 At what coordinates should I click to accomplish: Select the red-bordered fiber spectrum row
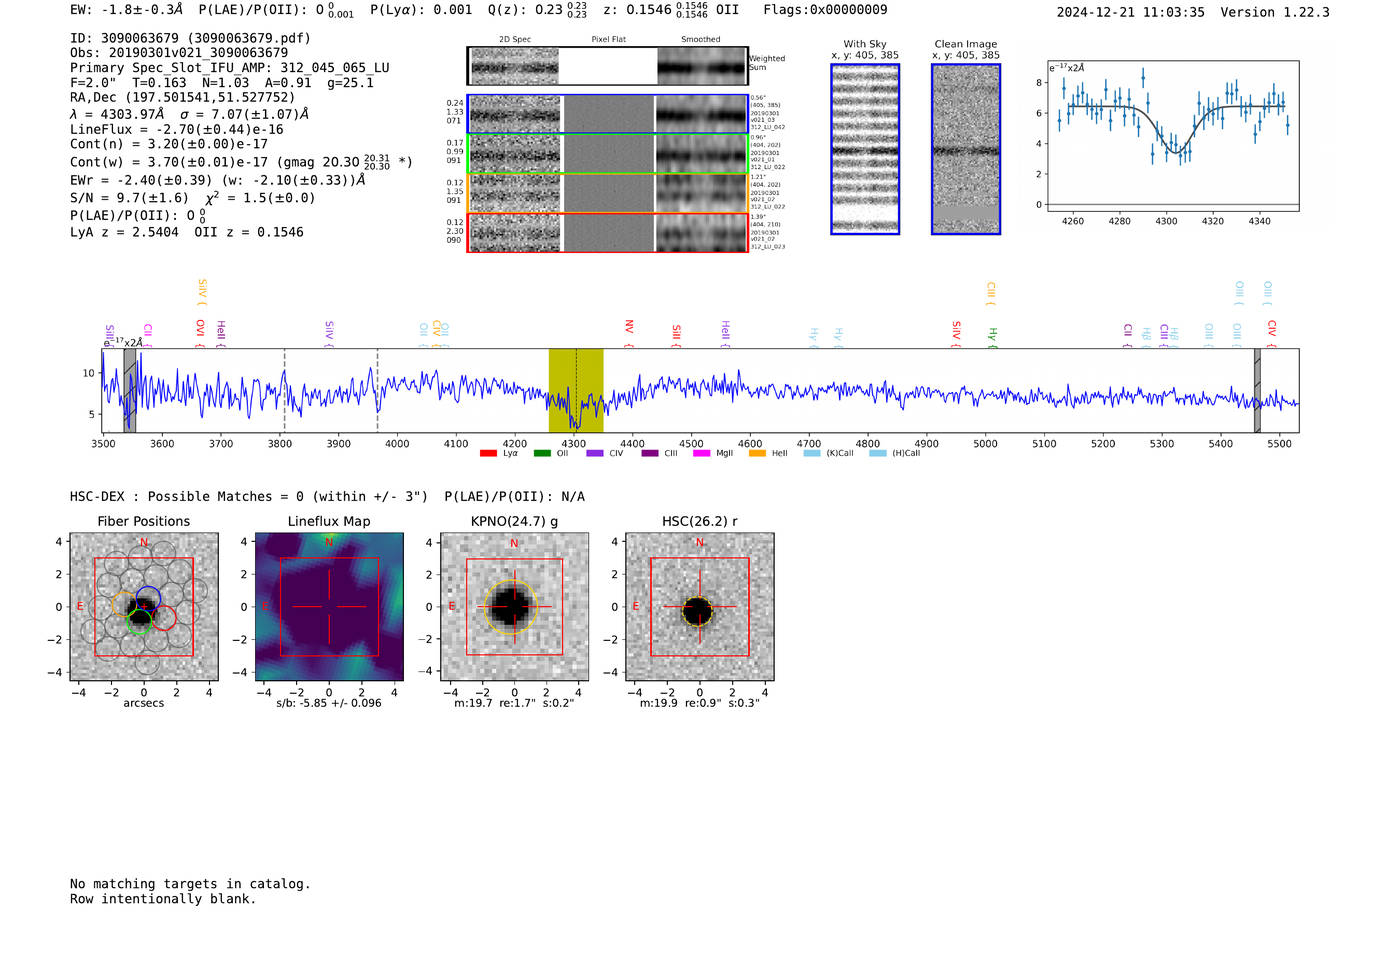click(607, 232)
